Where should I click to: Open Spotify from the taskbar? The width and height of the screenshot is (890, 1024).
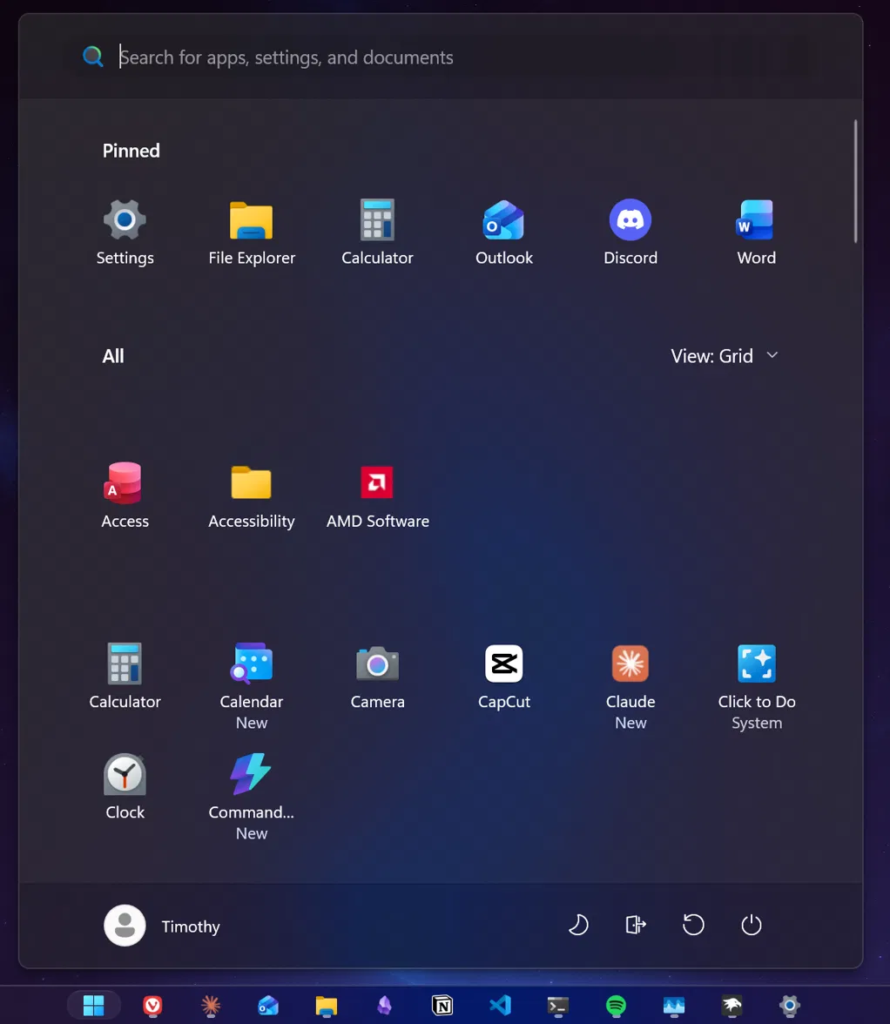coord(616,1006)
